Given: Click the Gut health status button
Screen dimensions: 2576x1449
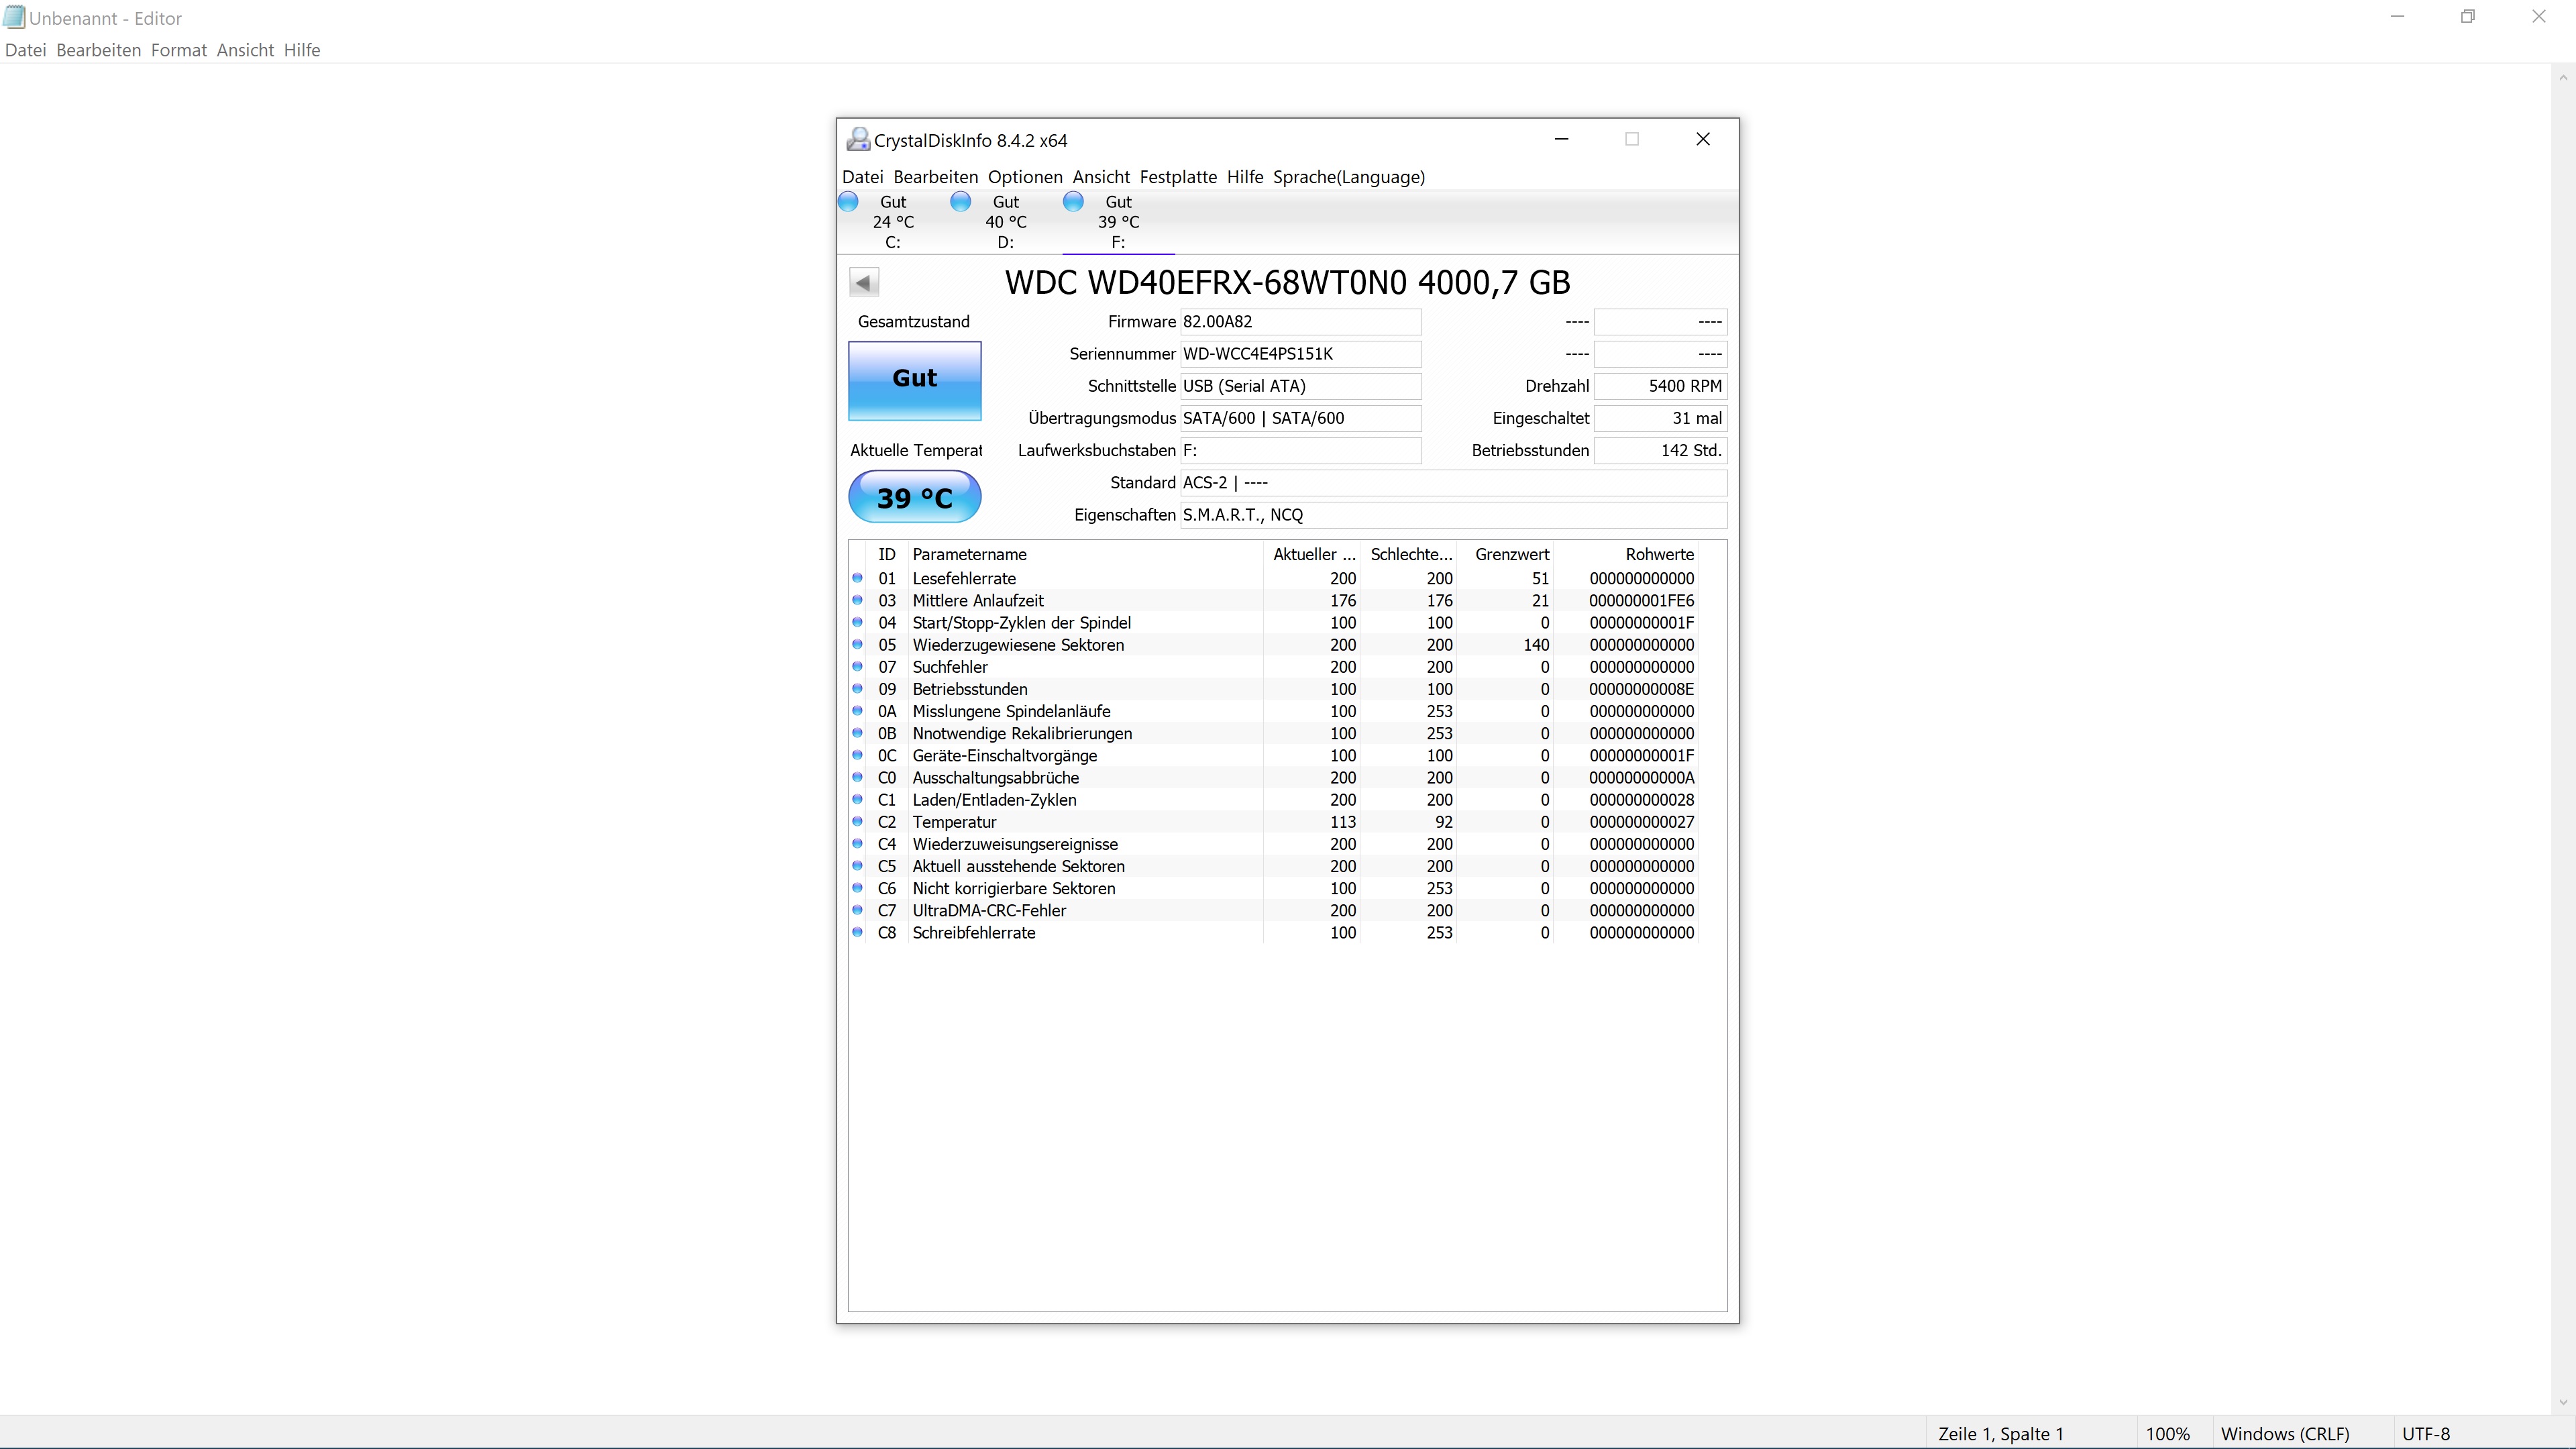Looking at the screenshot, I should coord(915,380).
